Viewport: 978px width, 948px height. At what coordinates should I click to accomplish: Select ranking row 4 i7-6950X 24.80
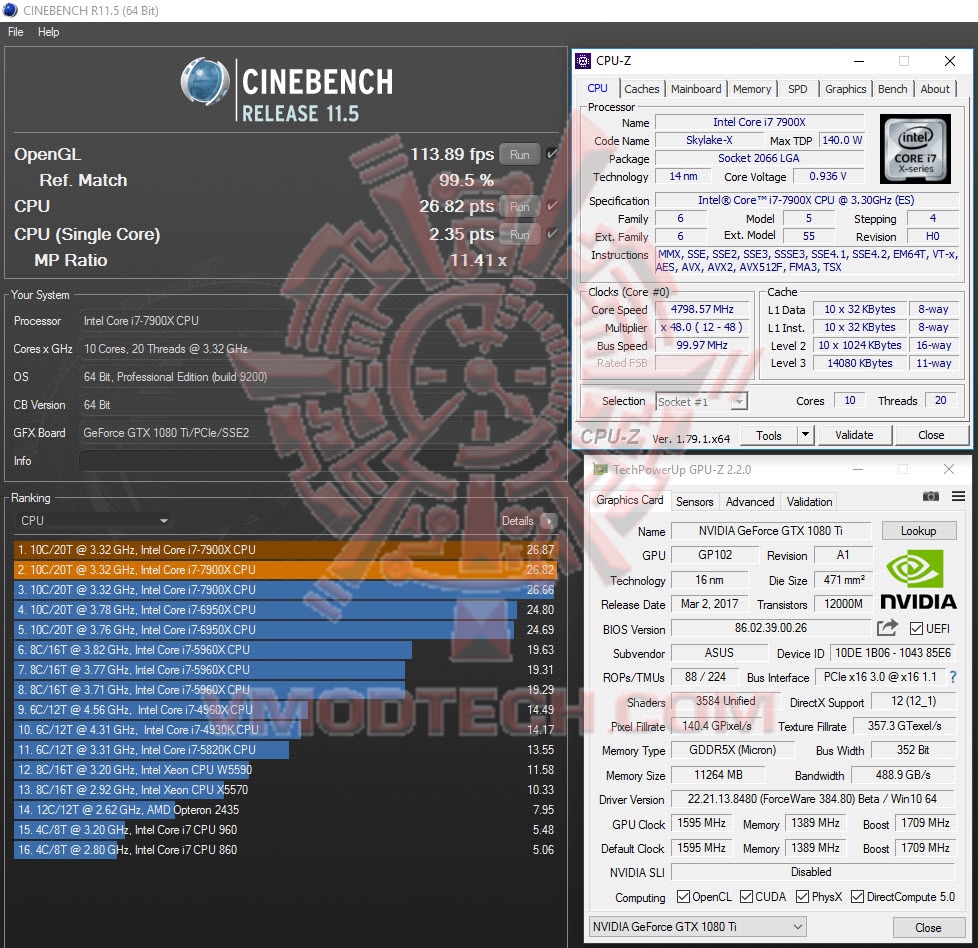(x=286, y=609)
